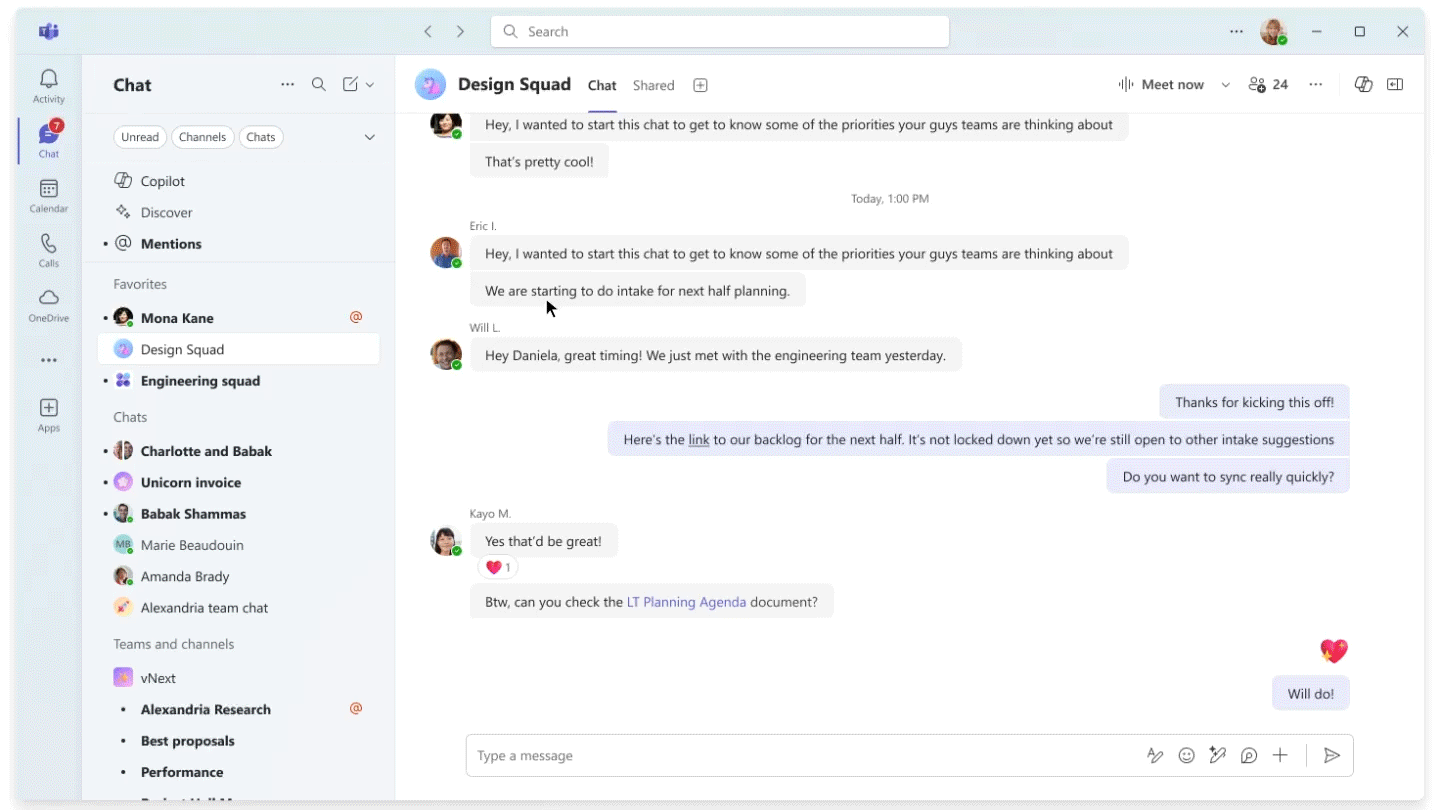Viewport: 1440px width, 810px height.
Task: Click the send message arrow
Action: [x=1331, y=756]
